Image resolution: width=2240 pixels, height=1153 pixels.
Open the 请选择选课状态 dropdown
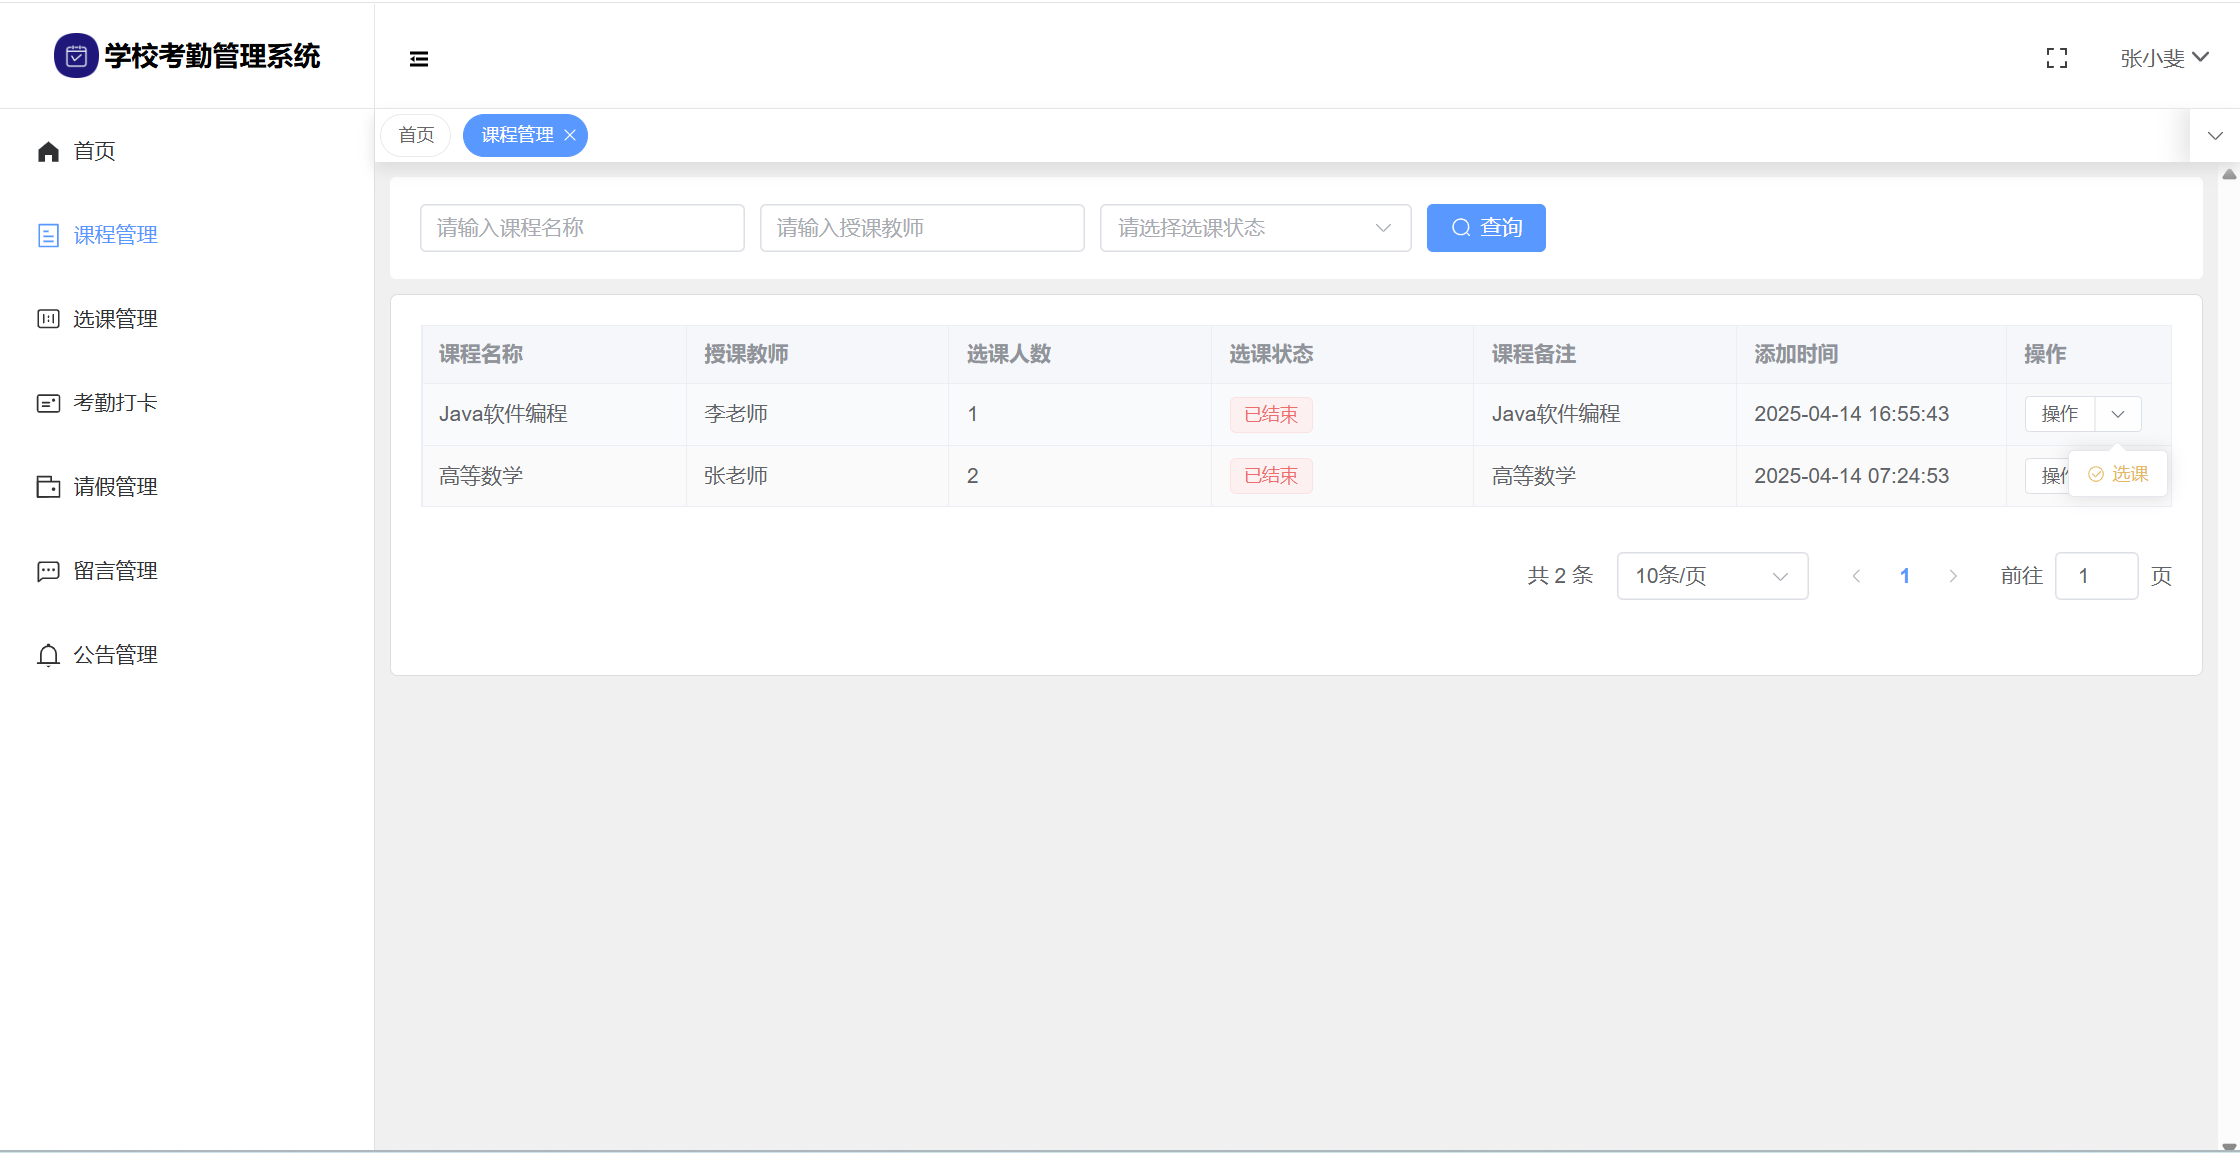pyautogui.click(x=1254, y=228)
